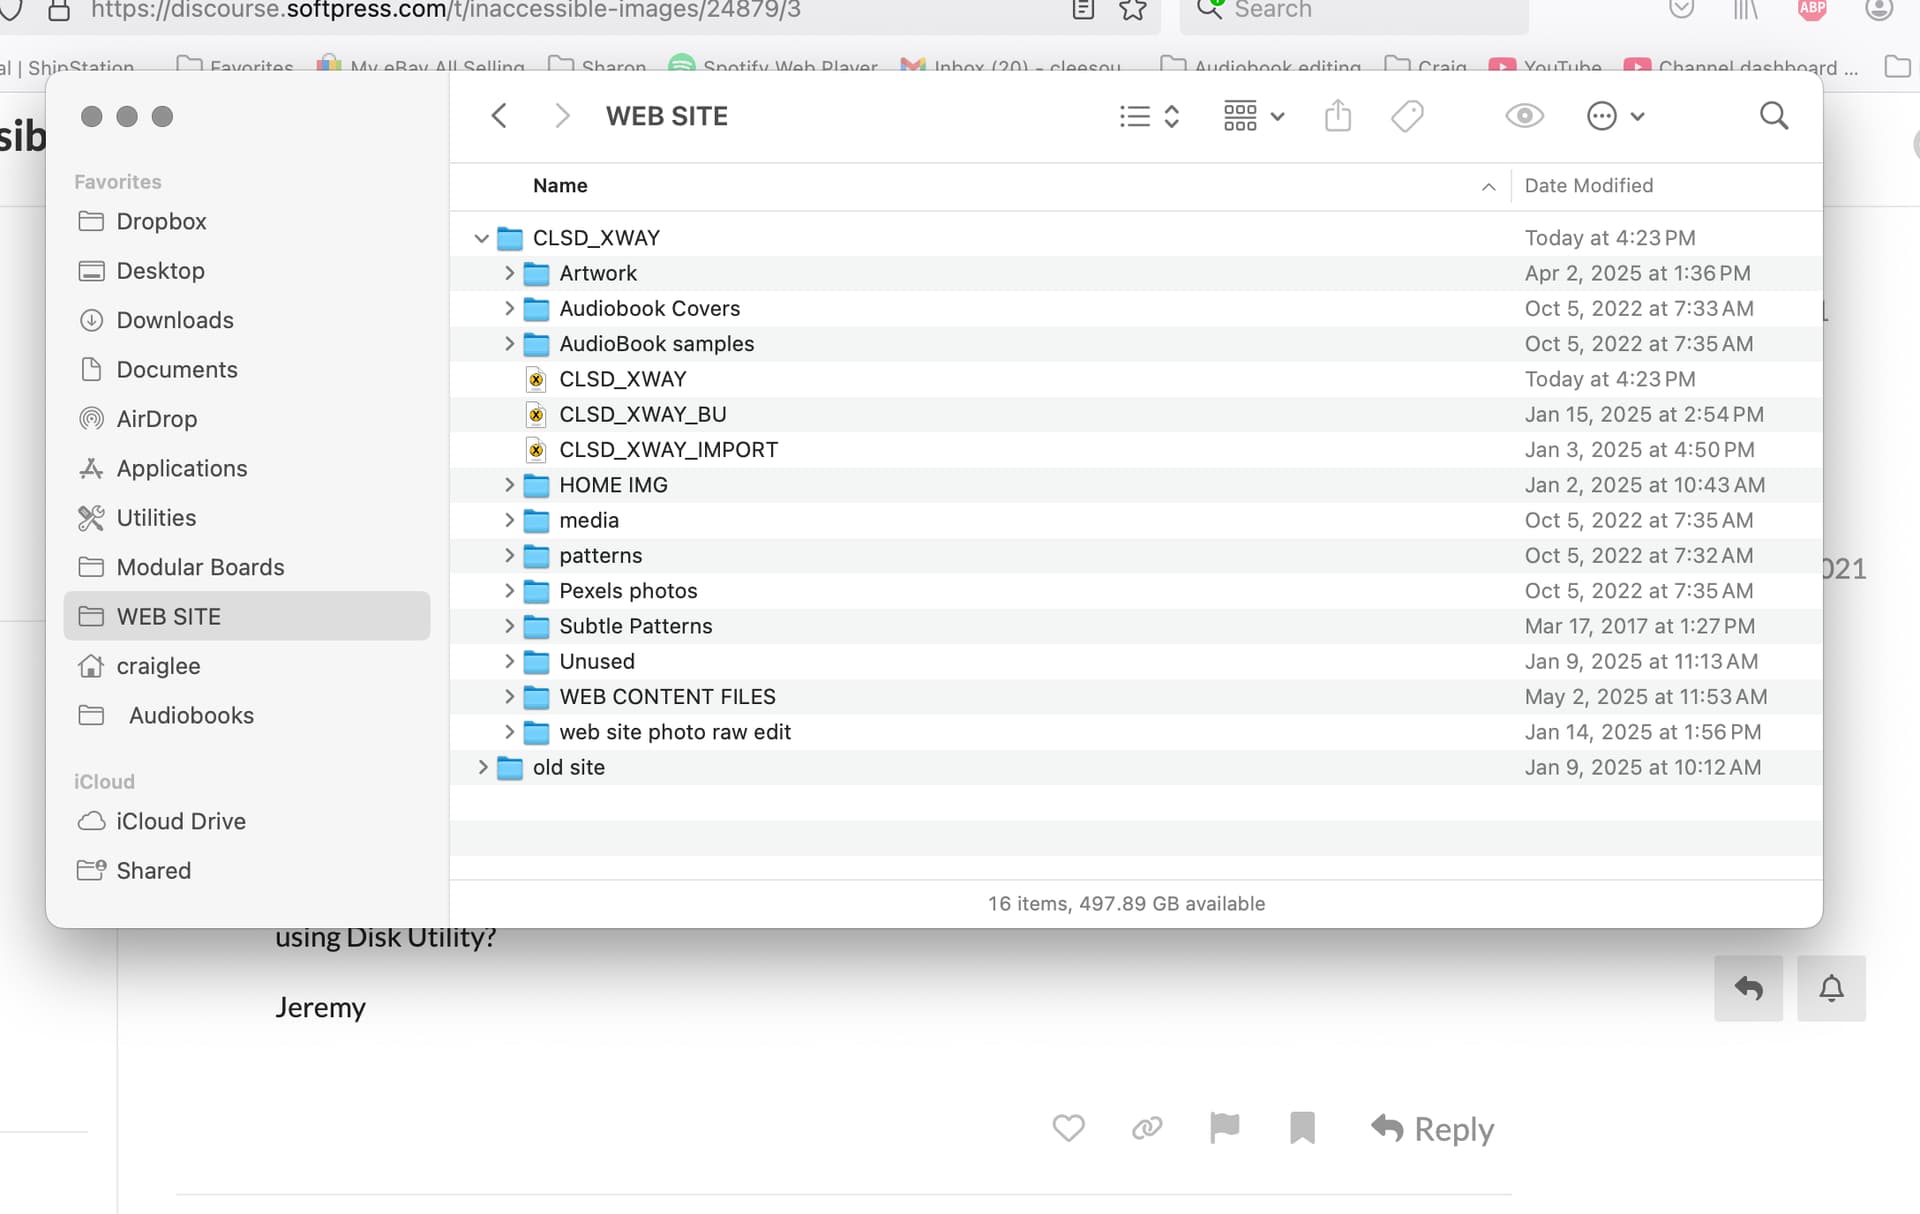1920x1214 pixels.
Task: Open AirDrop in Finder sidebar
Action: click(x=246, y=419)
